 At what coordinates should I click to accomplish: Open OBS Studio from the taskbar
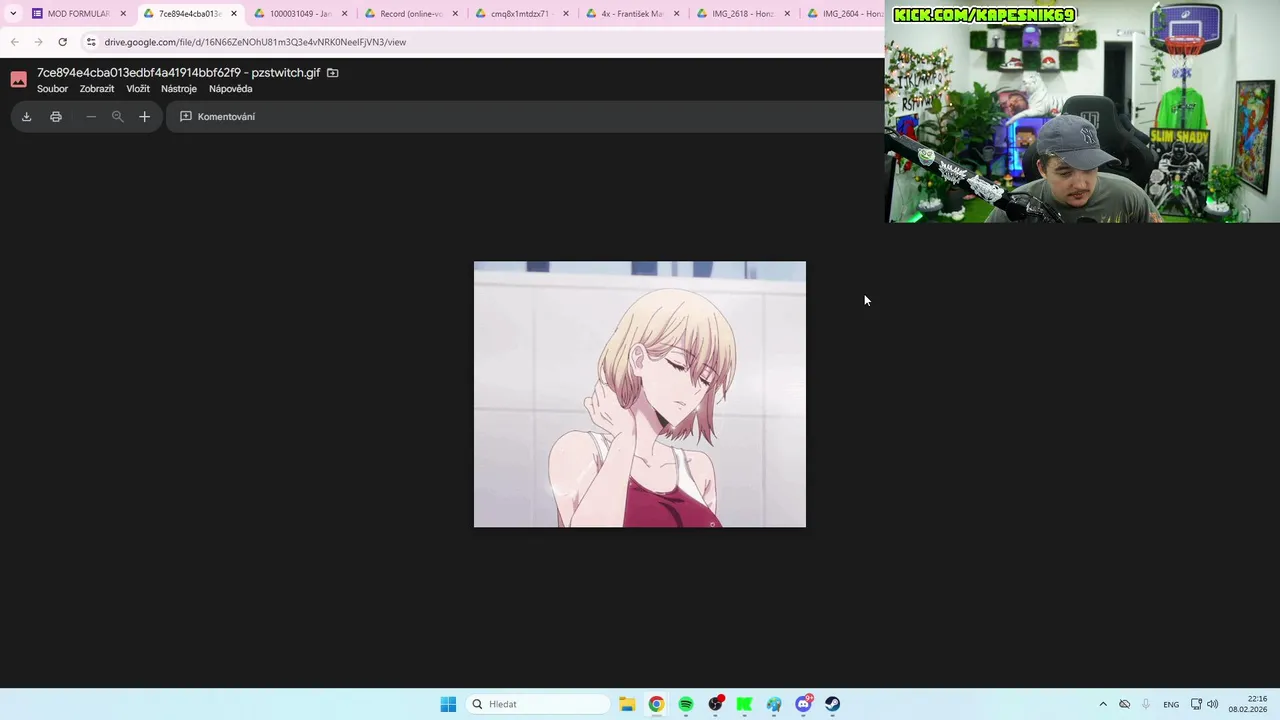click(715, 704)
